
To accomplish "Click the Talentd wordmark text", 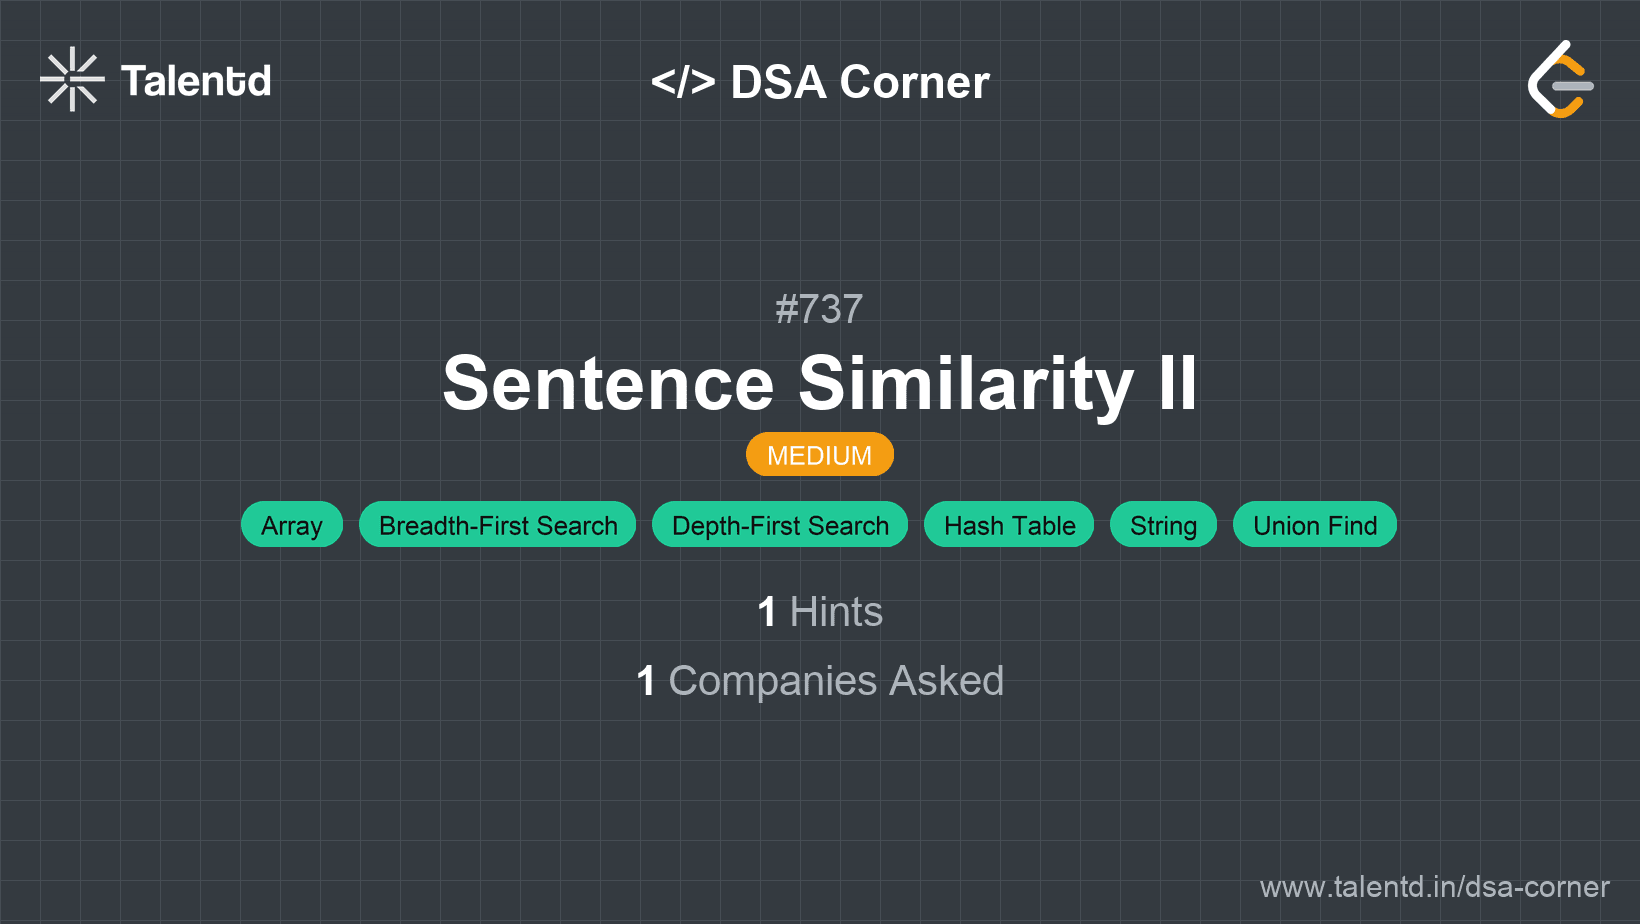I will pos(196,81).
